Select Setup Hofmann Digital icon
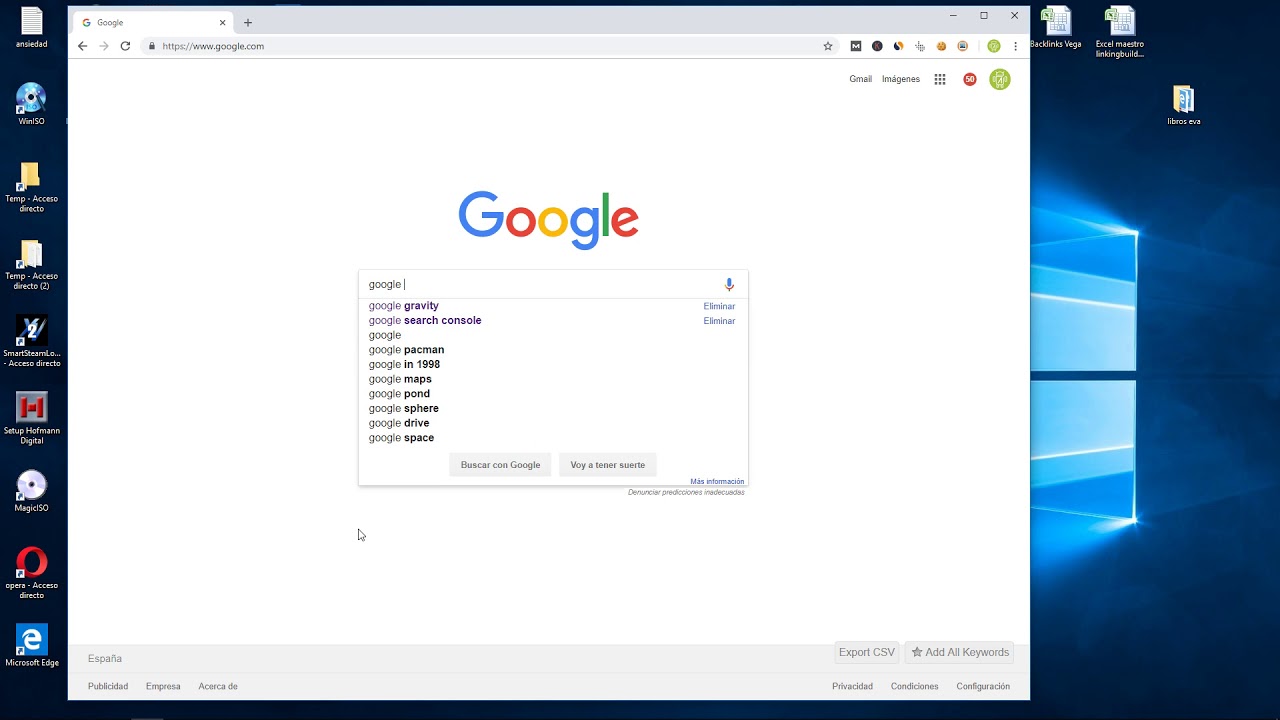 pos(32,419)
